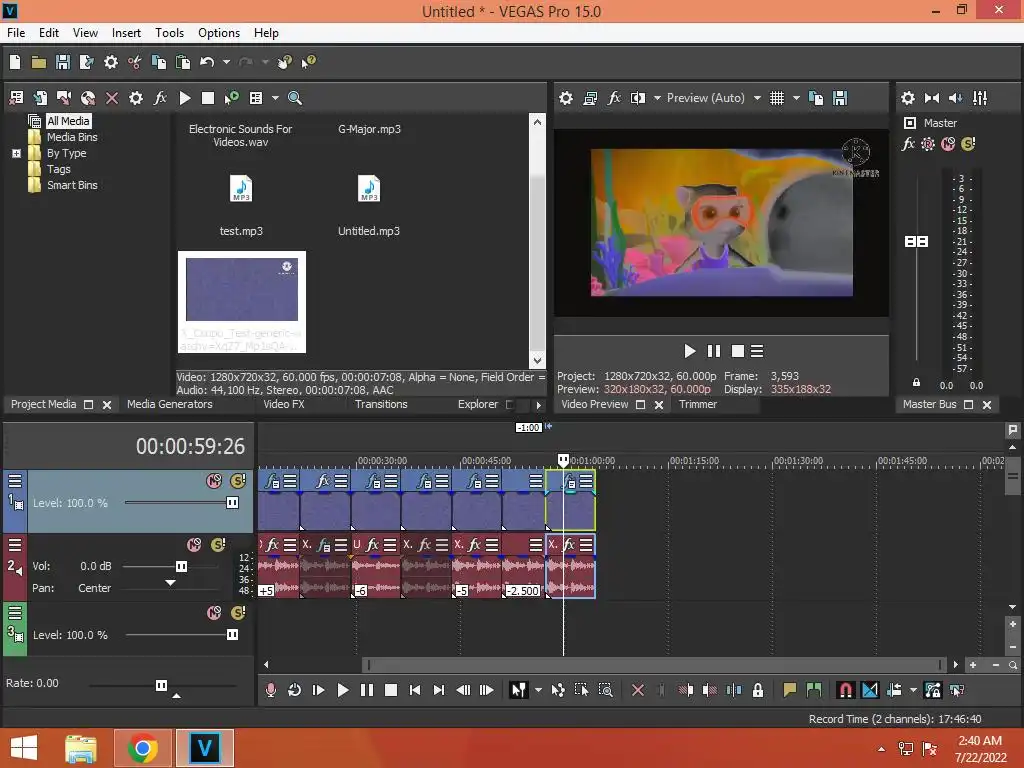Pause video in the preview window
Image resolution: width=1024 pixels, height=768 pixels.
tap(714, 351)
